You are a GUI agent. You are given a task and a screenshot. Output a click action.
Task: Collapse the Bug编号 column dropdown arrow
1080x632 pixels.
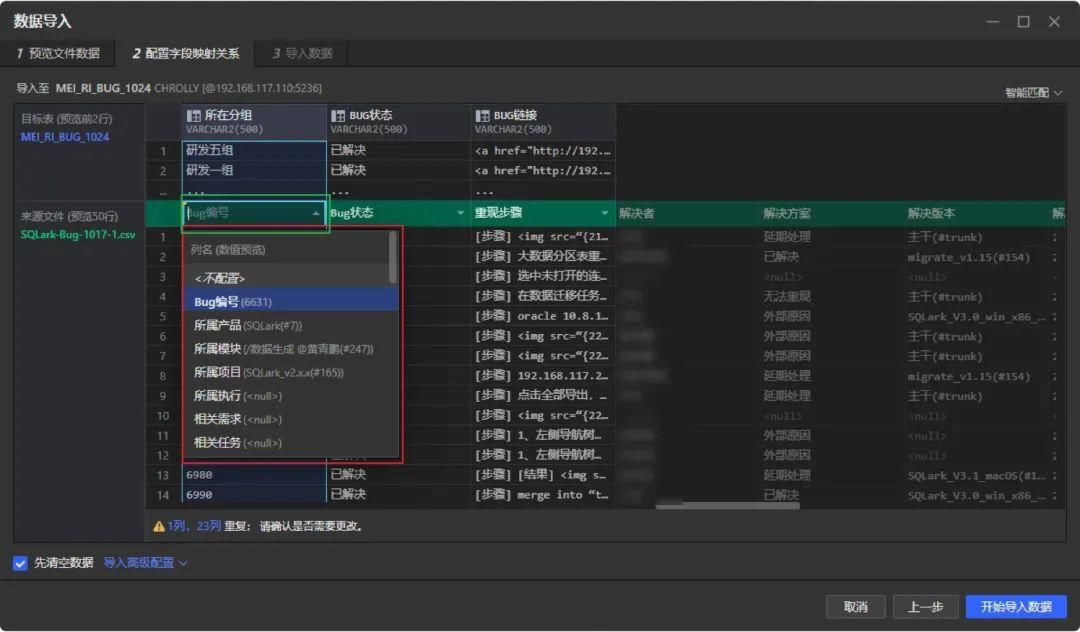(315, 213)
